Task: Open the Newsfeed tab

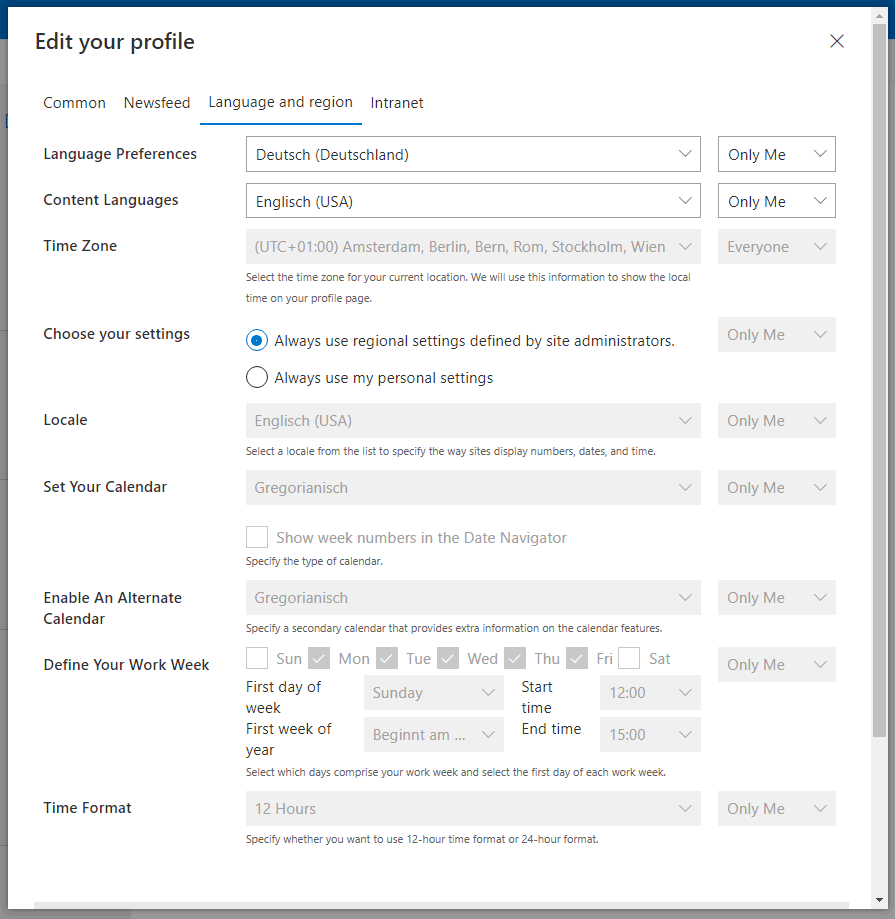Action: pos(157,103)
